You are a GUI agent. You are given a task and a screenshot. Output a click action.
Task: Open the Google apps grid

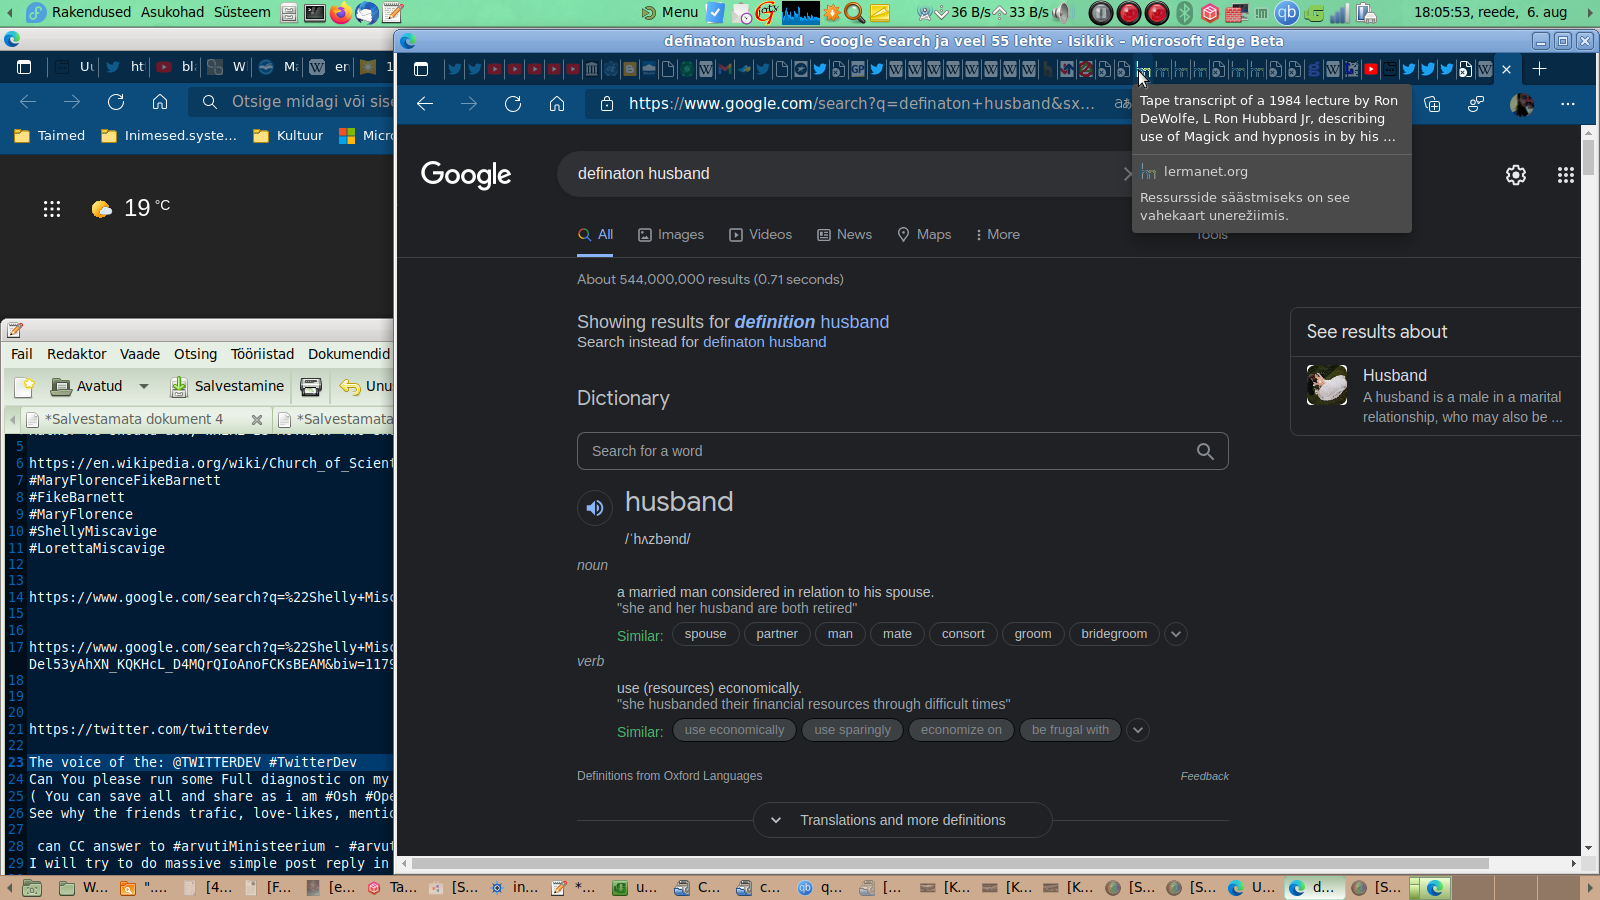click(1566, 175)
